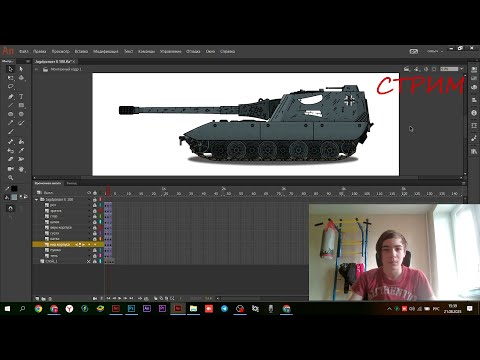480x360 pixels.
Task: Open the timeline panel options menu
Action: point(463,183)
